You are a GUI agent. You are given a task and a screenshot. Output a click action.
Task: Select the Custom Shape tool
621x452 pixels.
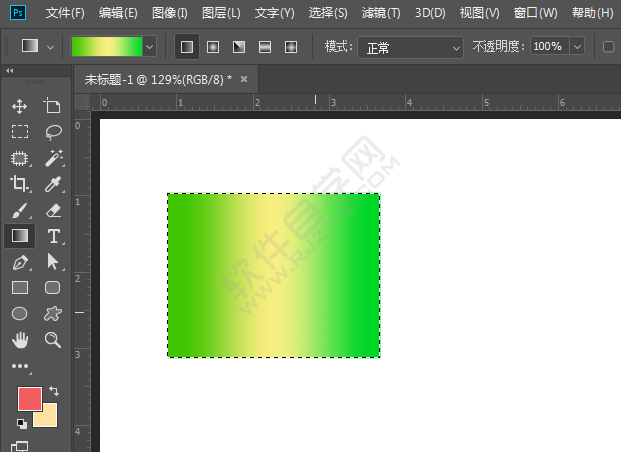point(53,314)
